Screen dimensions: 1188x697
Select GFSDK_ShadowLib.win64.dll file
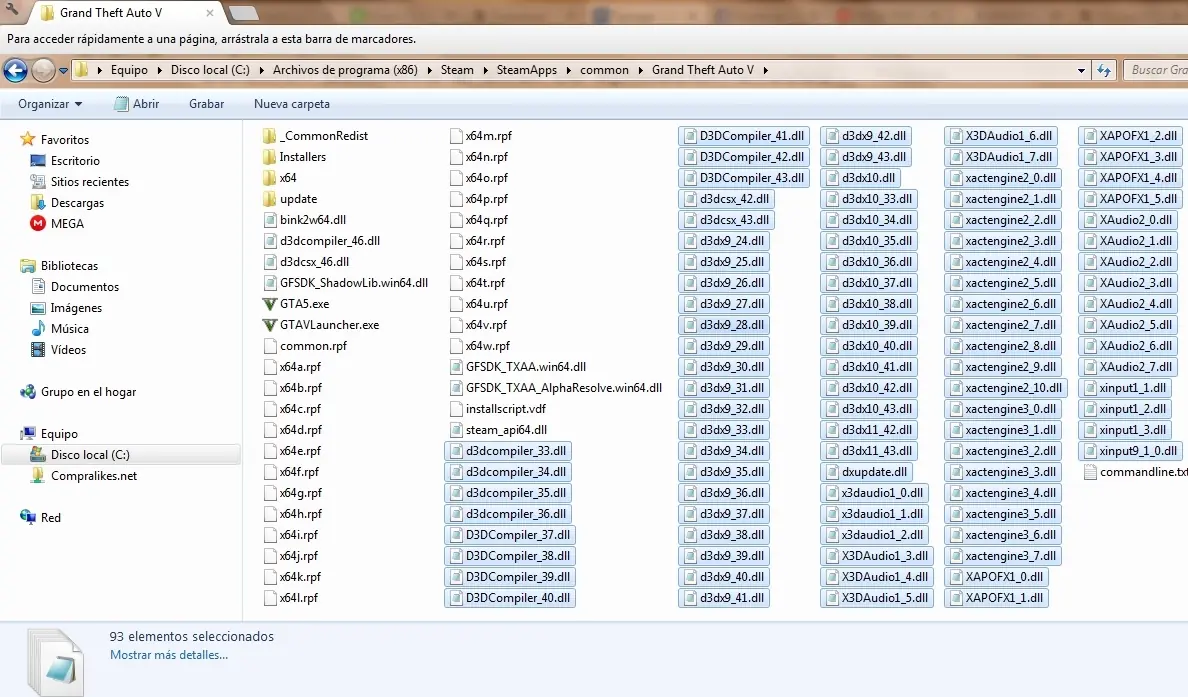tap(354, 283)
